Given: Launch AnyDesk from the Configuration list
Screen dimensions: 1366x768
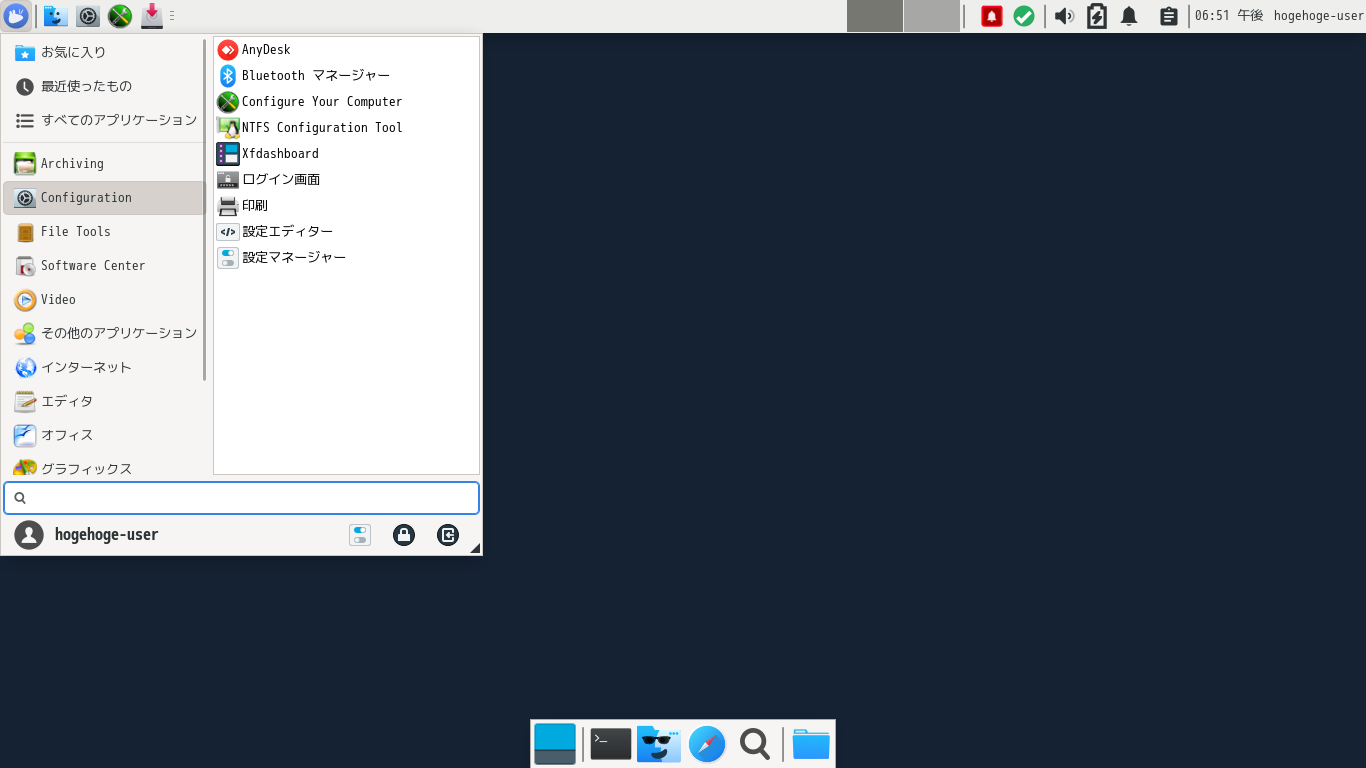Looking at the screenshot, I should click(x=346, y=49).
